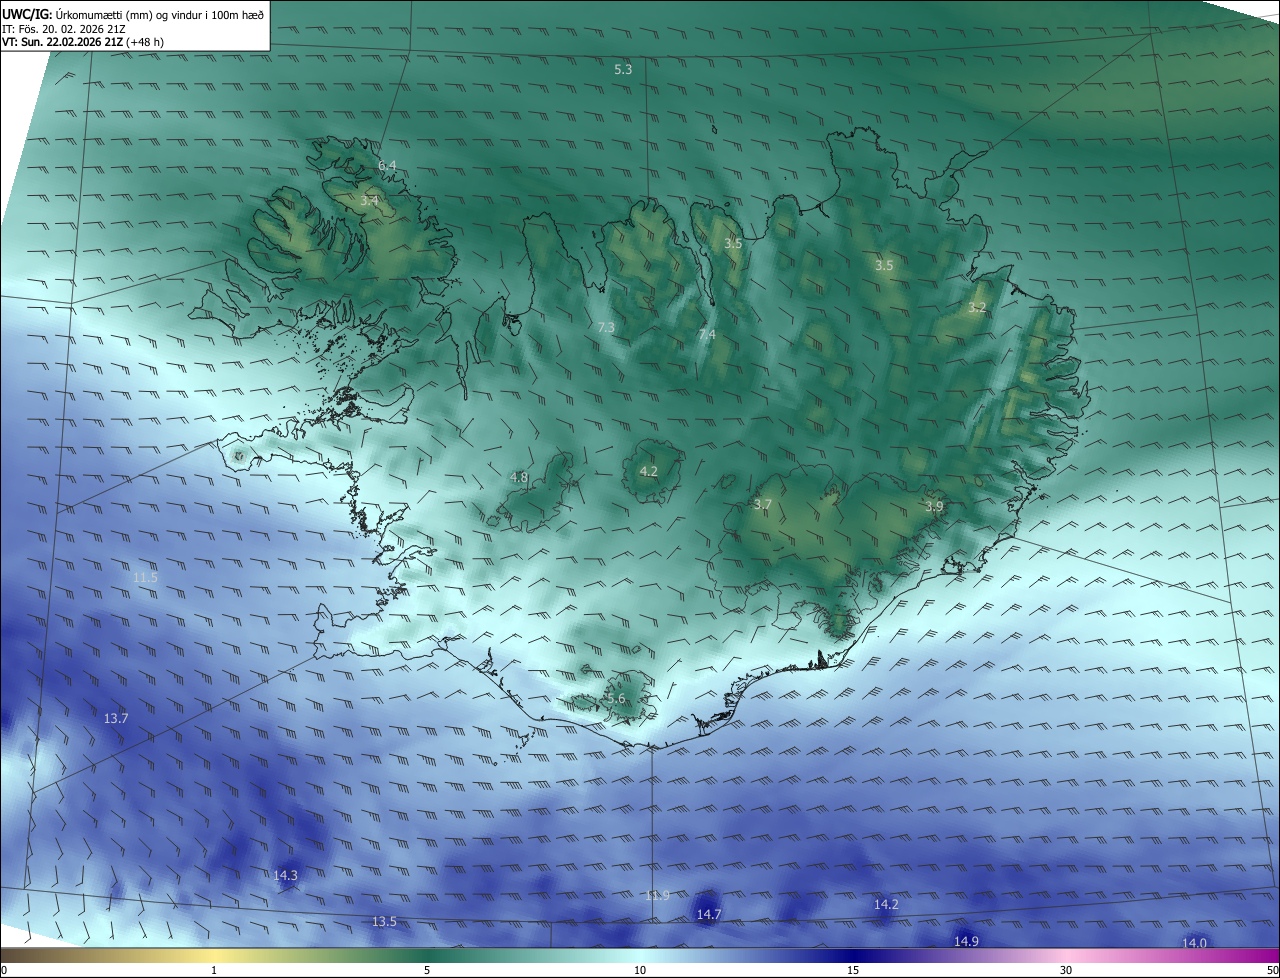The height and width of the screenshot is (978, 1280).
Task: Click the 3.7 value on Vatnajökull
Action: (x=763, y=504)
